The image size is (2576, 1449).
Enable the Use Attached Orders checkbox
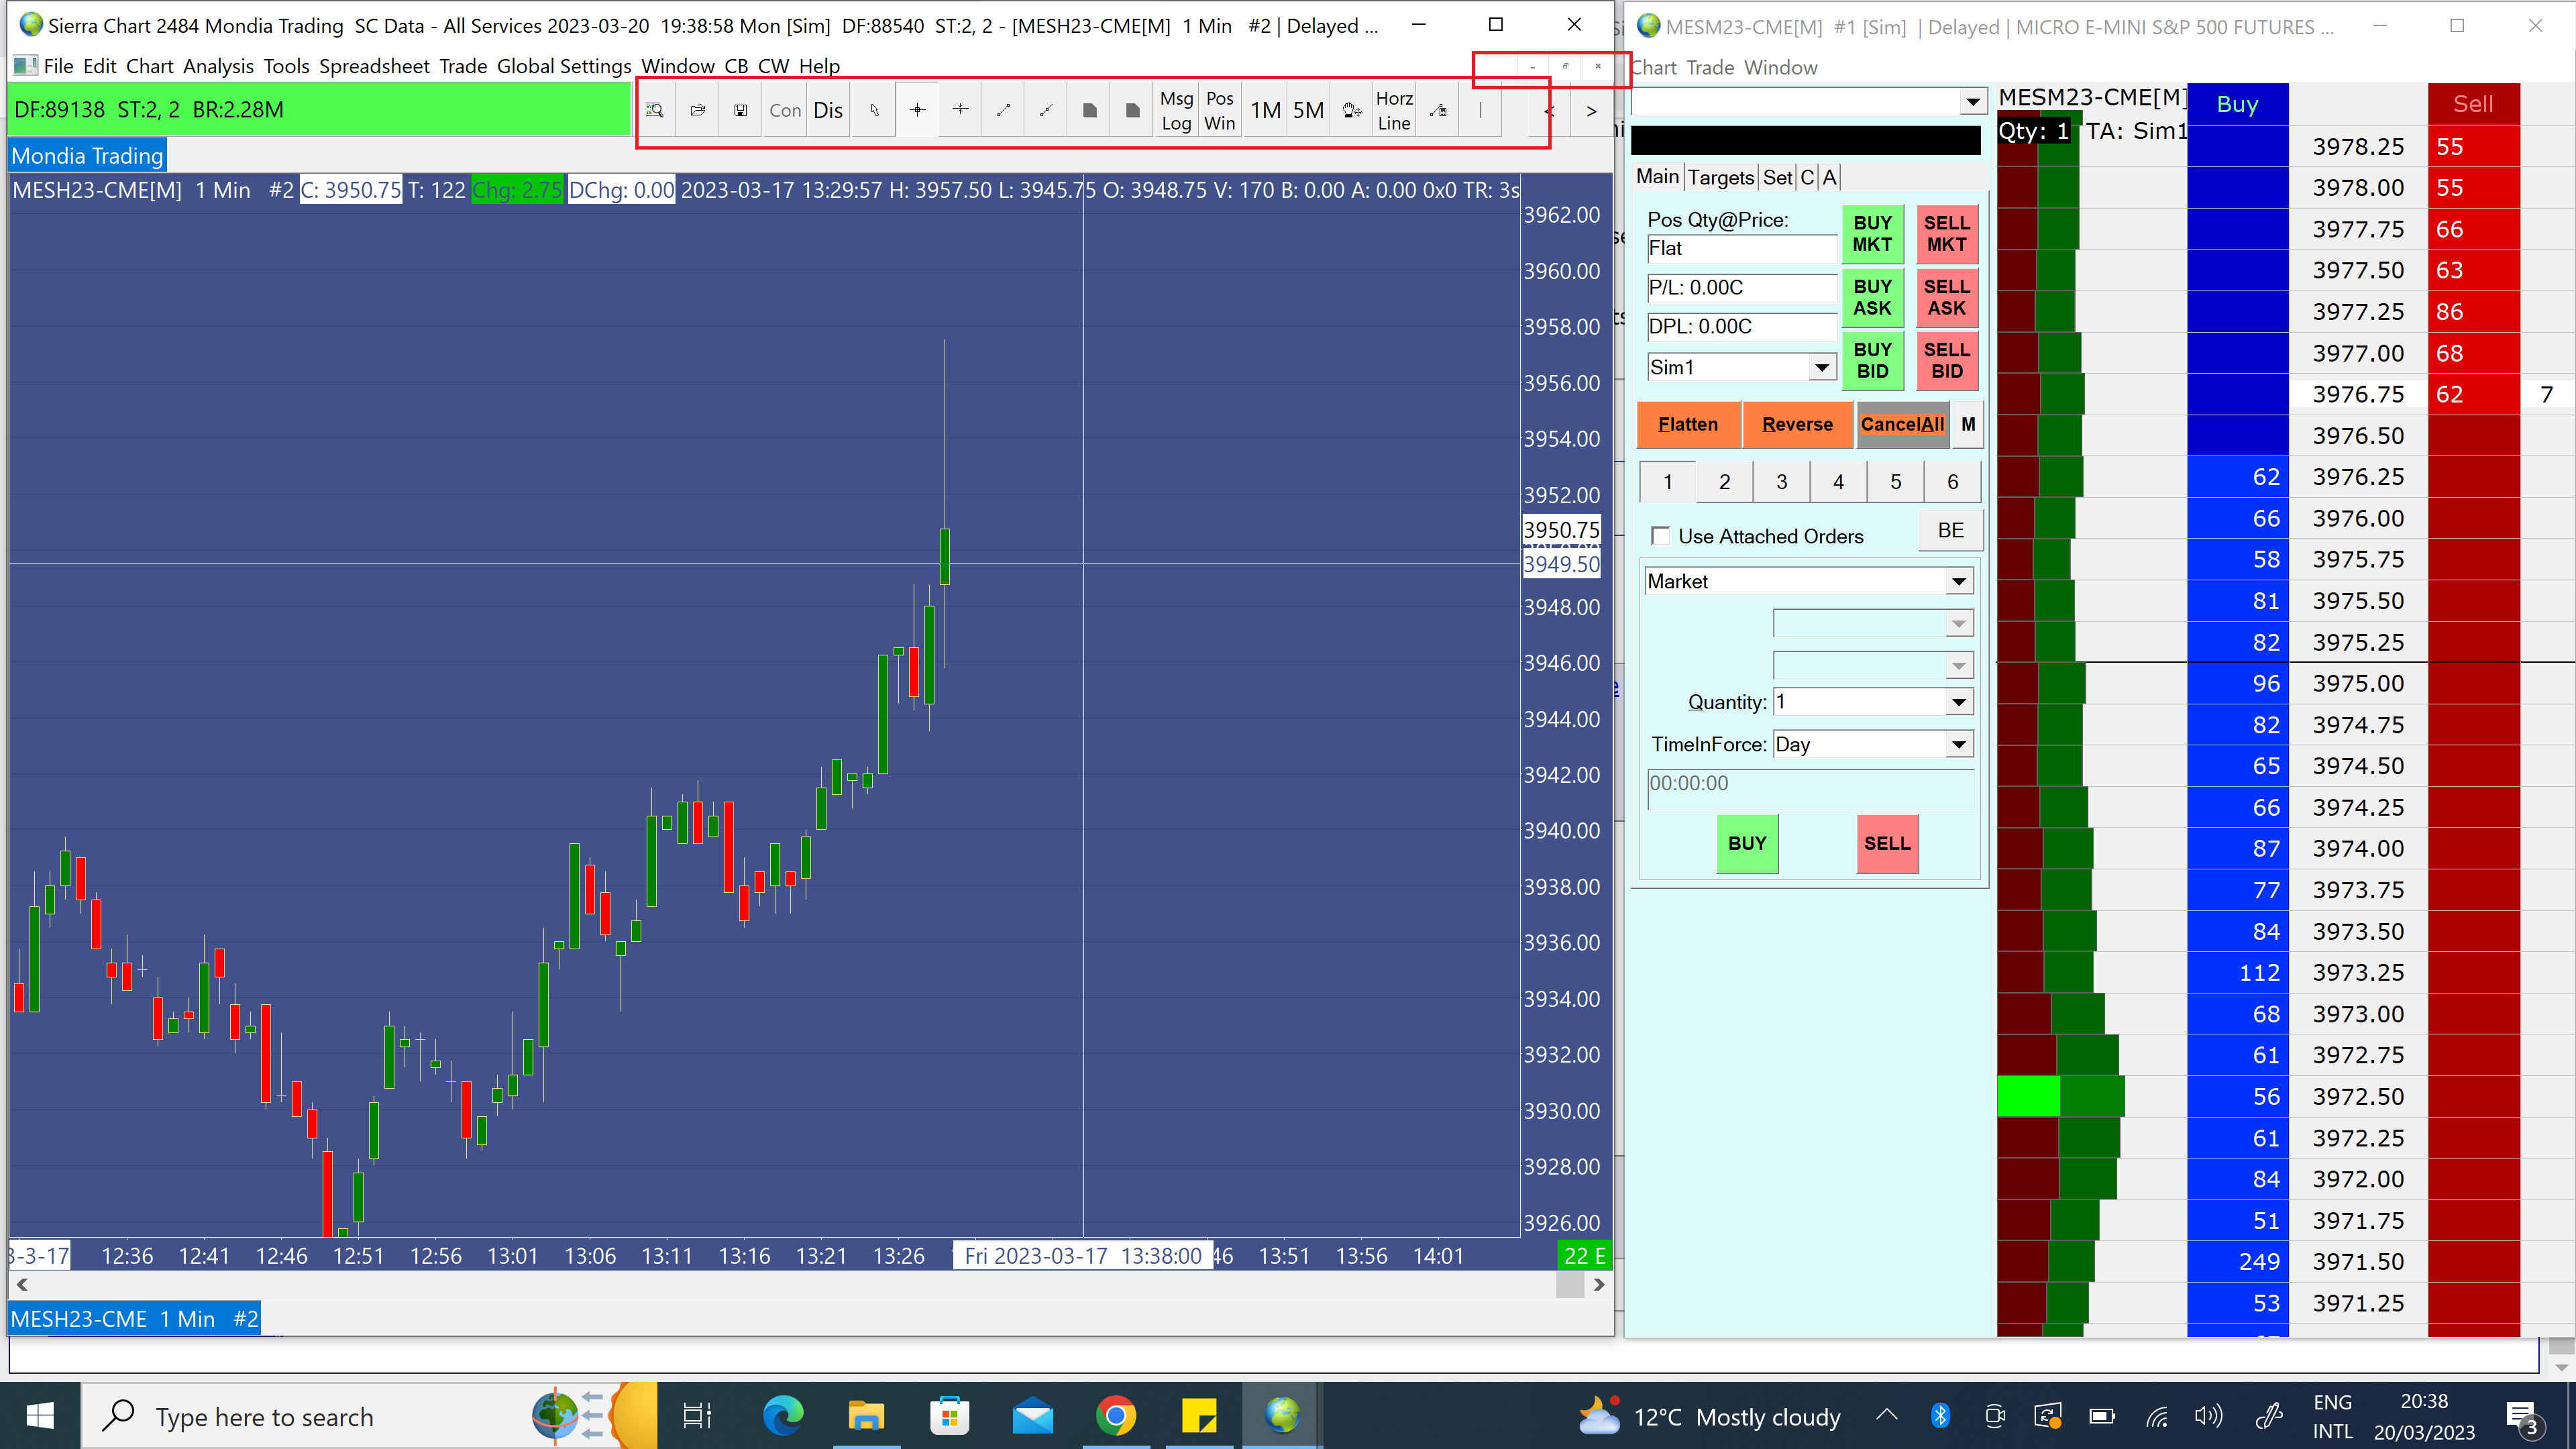(1661, 536)
